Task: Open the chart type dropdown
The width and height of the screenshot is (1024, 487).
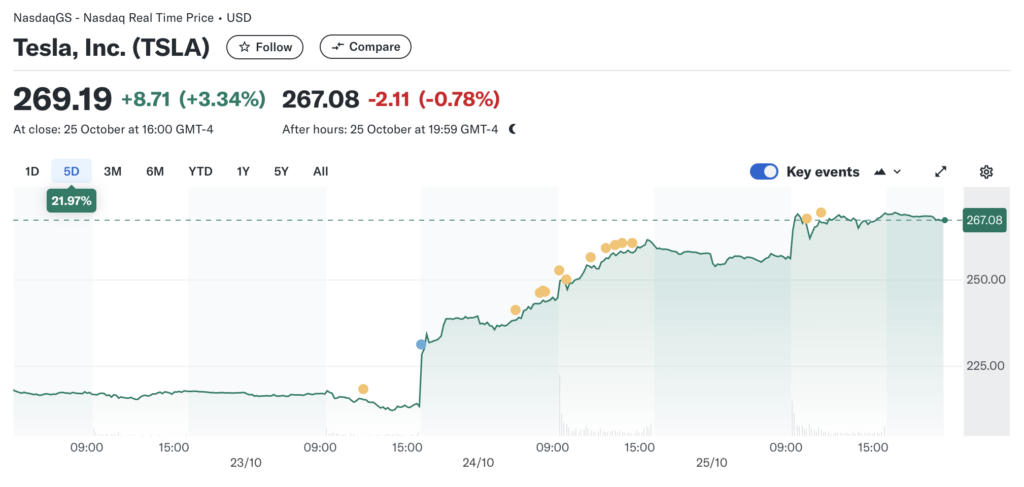Action: click(887, 172)
